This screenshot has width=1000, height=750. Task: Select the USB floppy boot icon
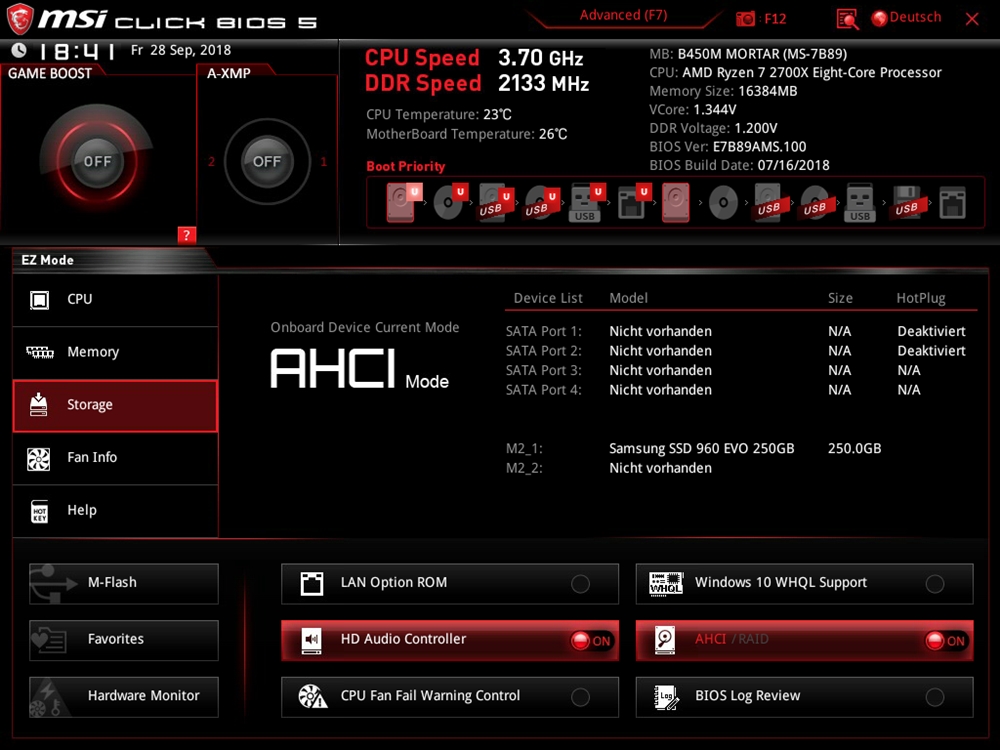click(906, 202)
